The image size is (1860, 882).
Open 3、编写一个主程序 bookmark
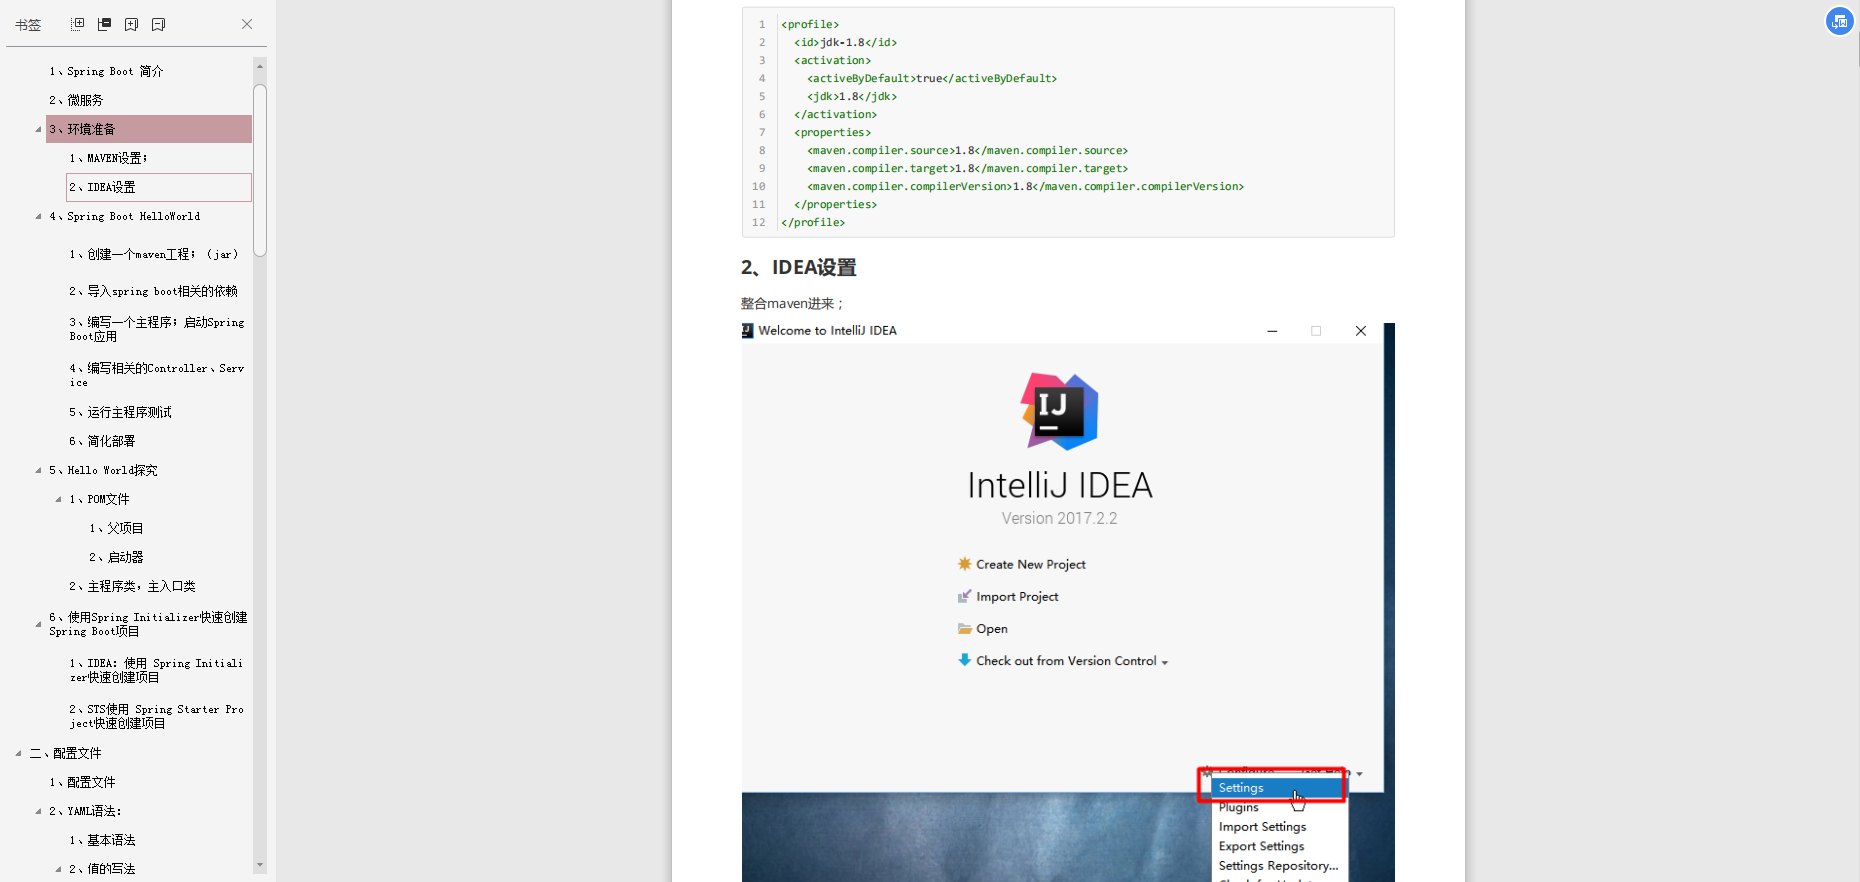pos(157,329)
